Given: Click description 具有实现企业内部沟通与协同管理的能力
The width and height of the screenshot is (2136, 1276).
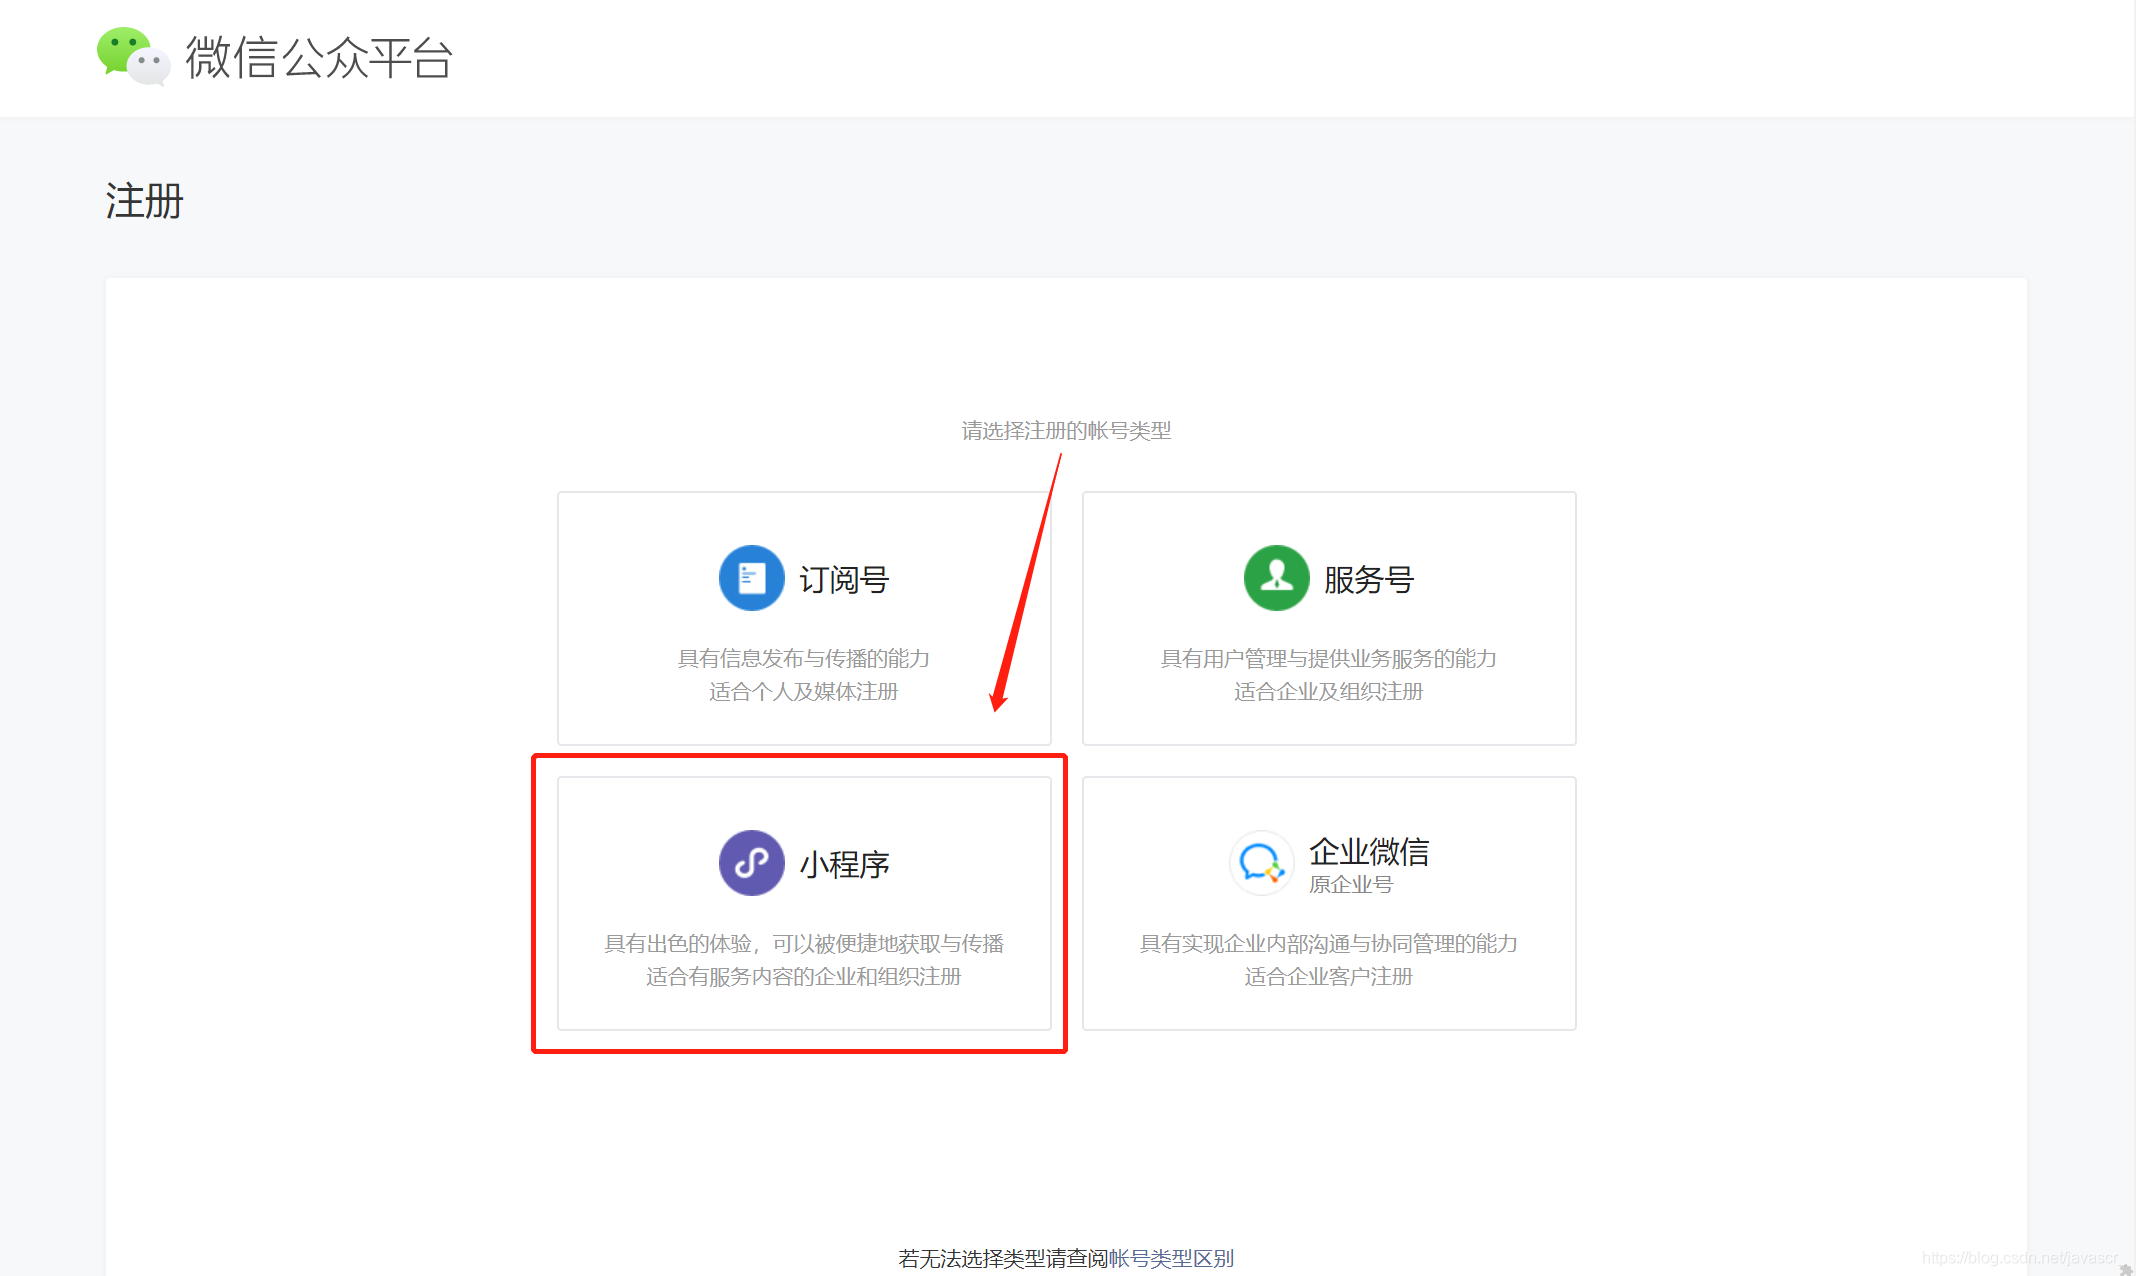Looking at the screenshot, I should (x=1329, y=943).
